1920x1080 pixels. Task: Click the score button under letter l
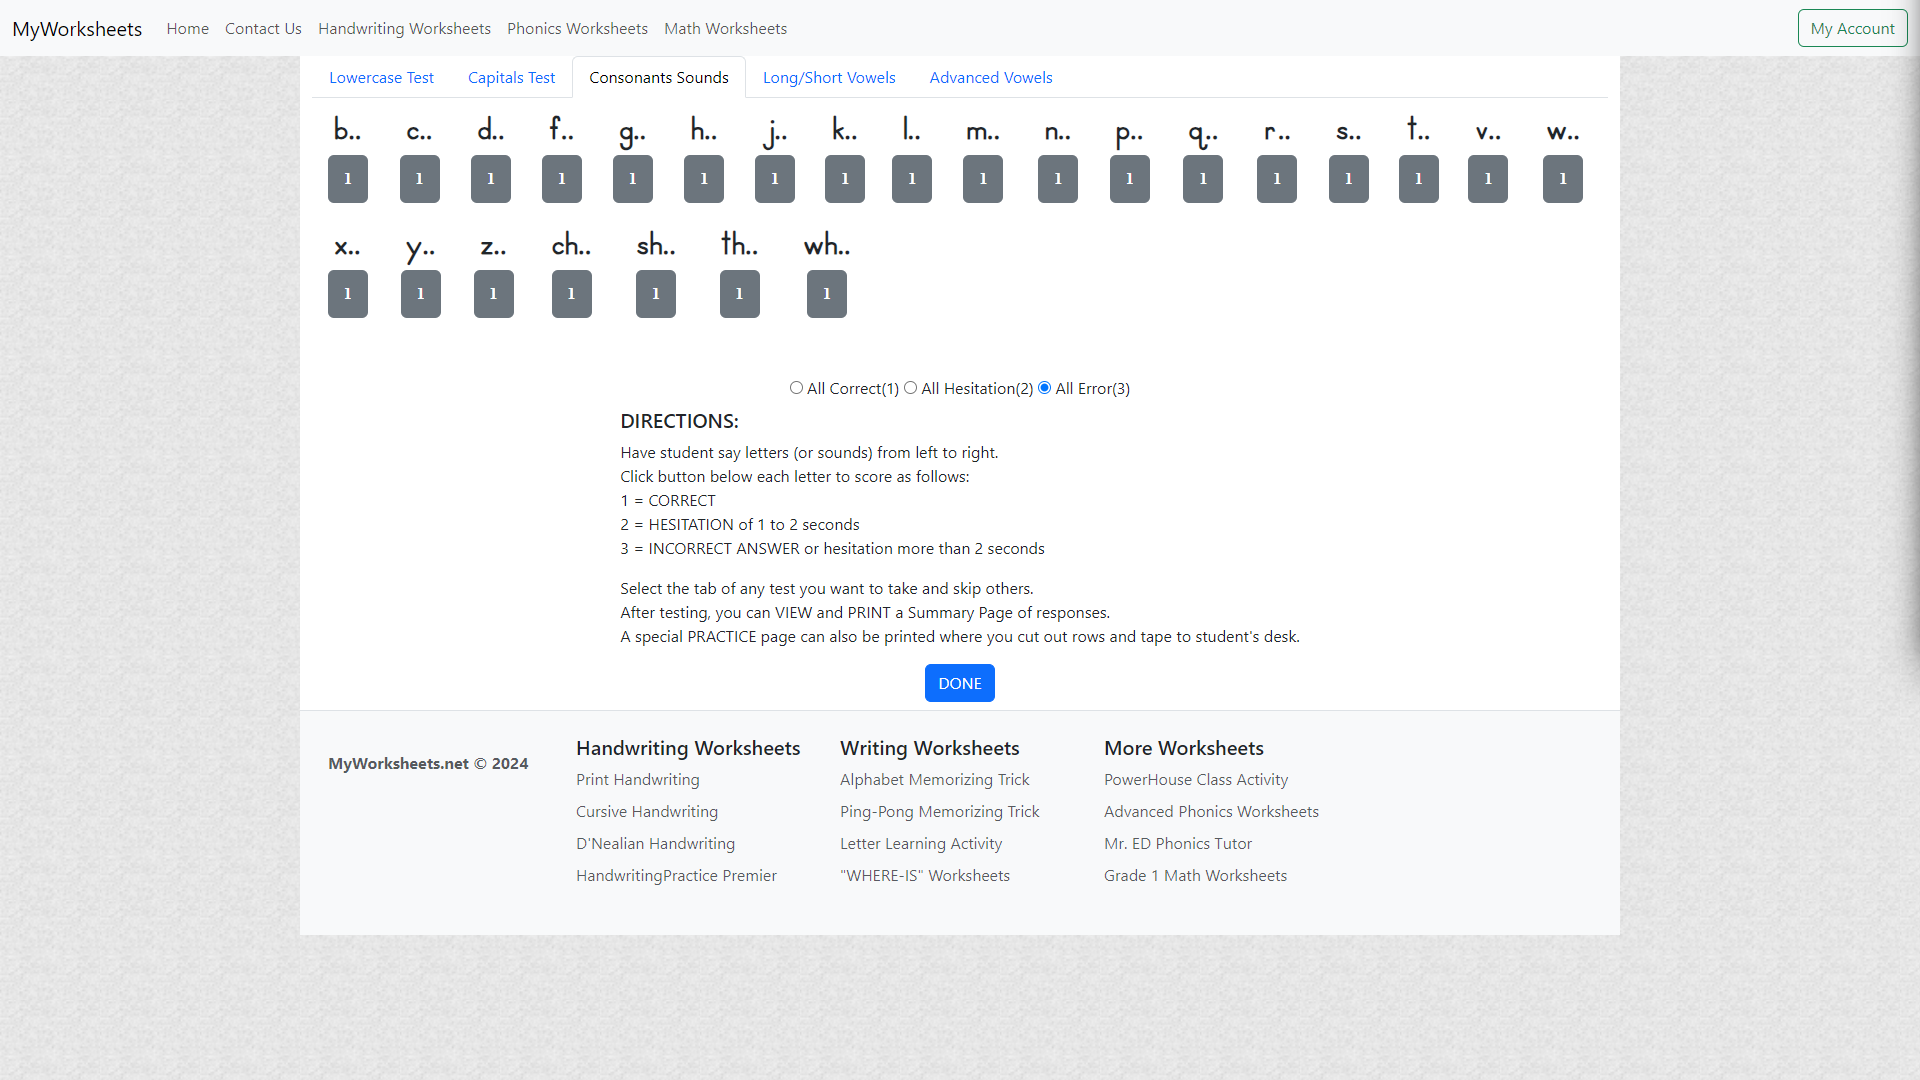coord(912,179)
